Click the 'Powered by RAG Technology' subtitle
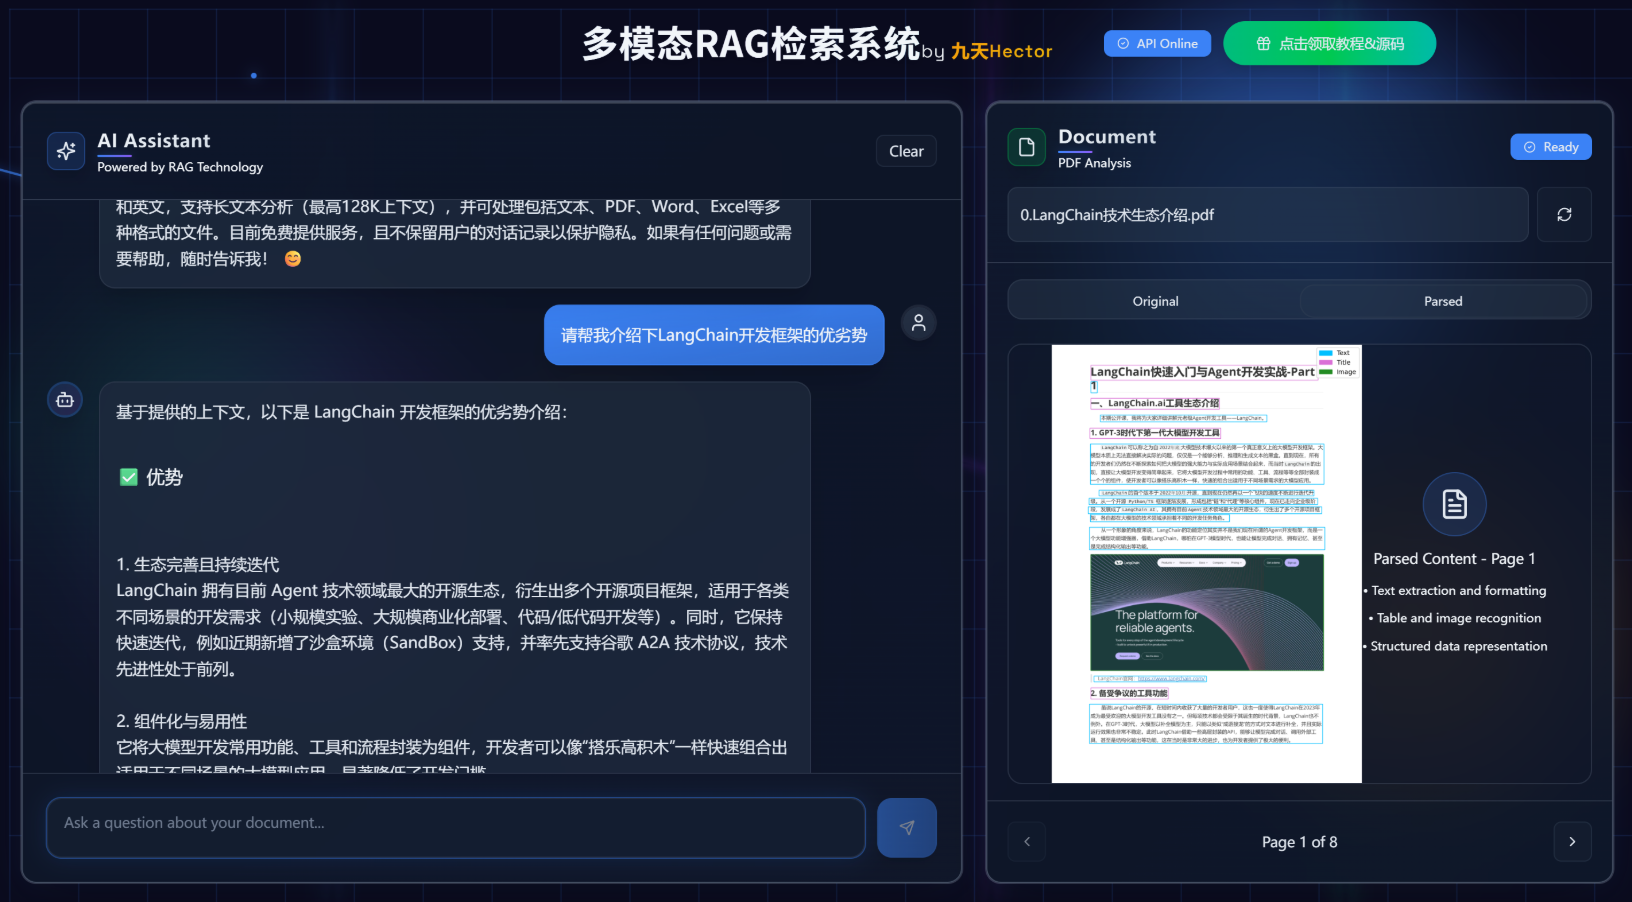This screenshot has height=902, width=1632. pyautogui.click(x=180, y=167)
